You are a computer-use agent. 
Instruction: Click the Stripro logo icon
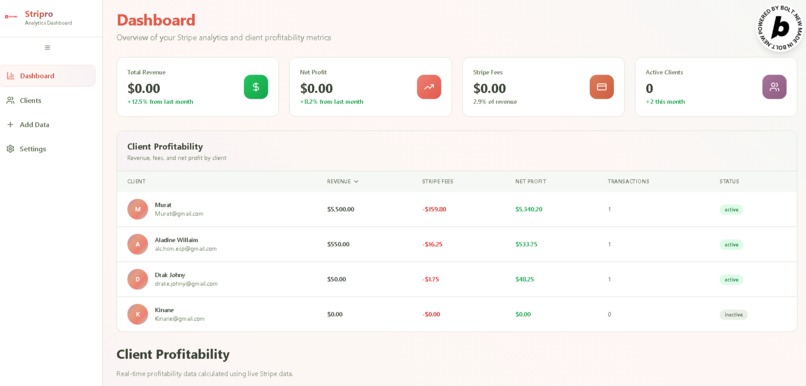pyautogui.click(x=11, y=16)
